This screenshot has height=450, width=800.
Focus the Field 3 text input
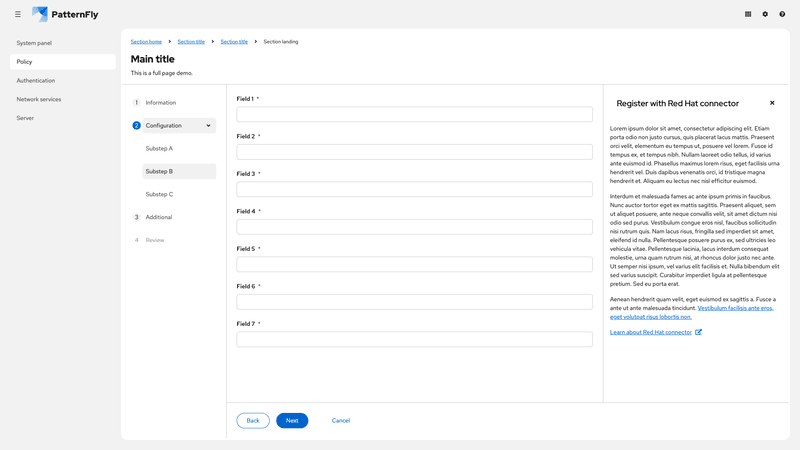414,189
